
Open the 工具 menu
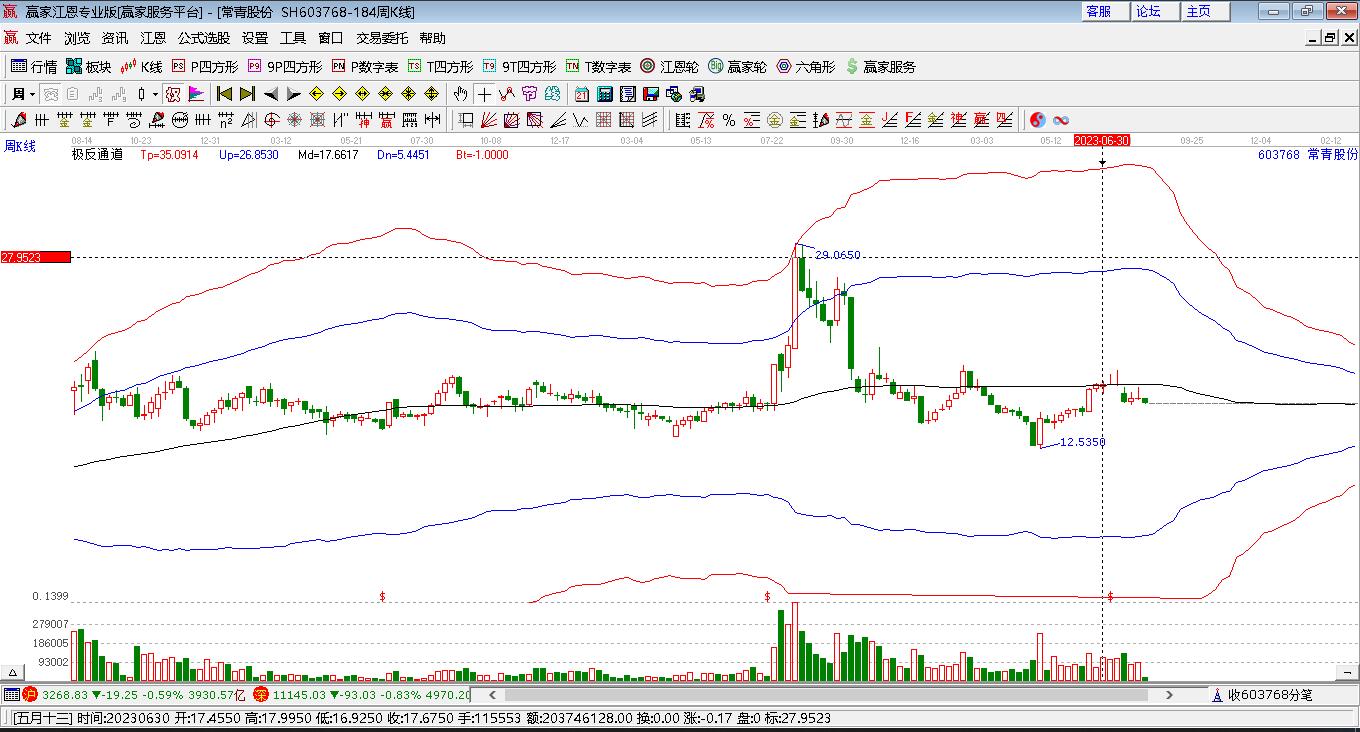[x=293, y=38]
